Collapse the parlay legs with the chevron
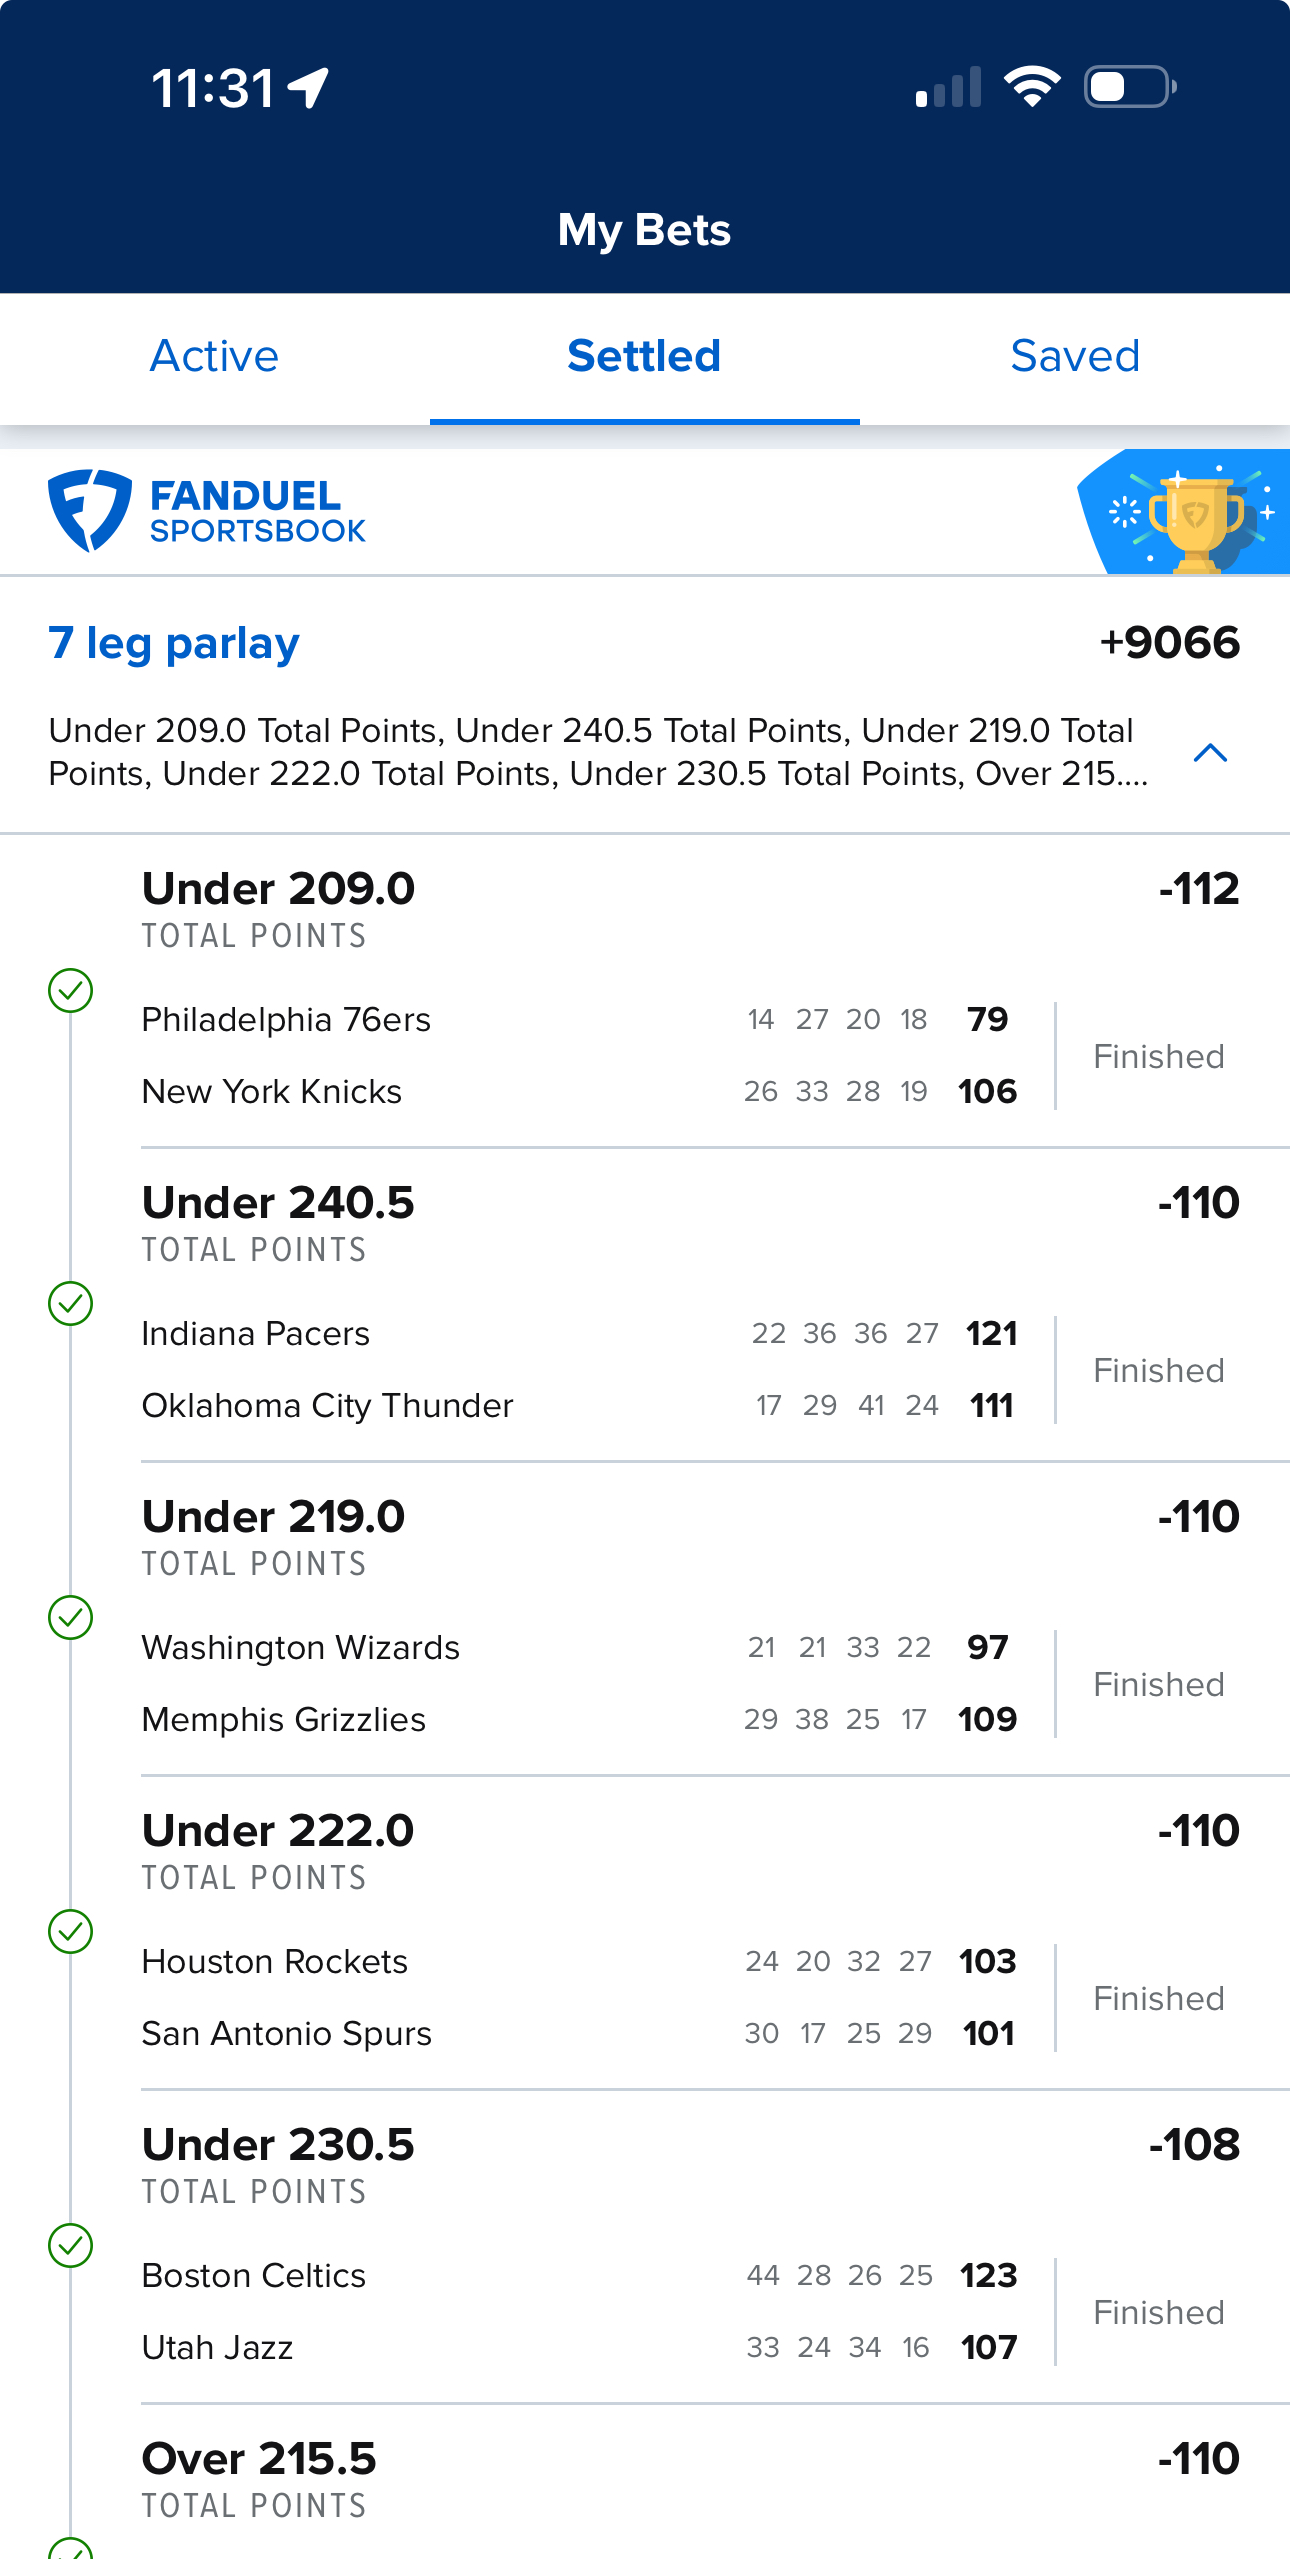This screenshot has height=2559, width=1290. [1210, 752]
